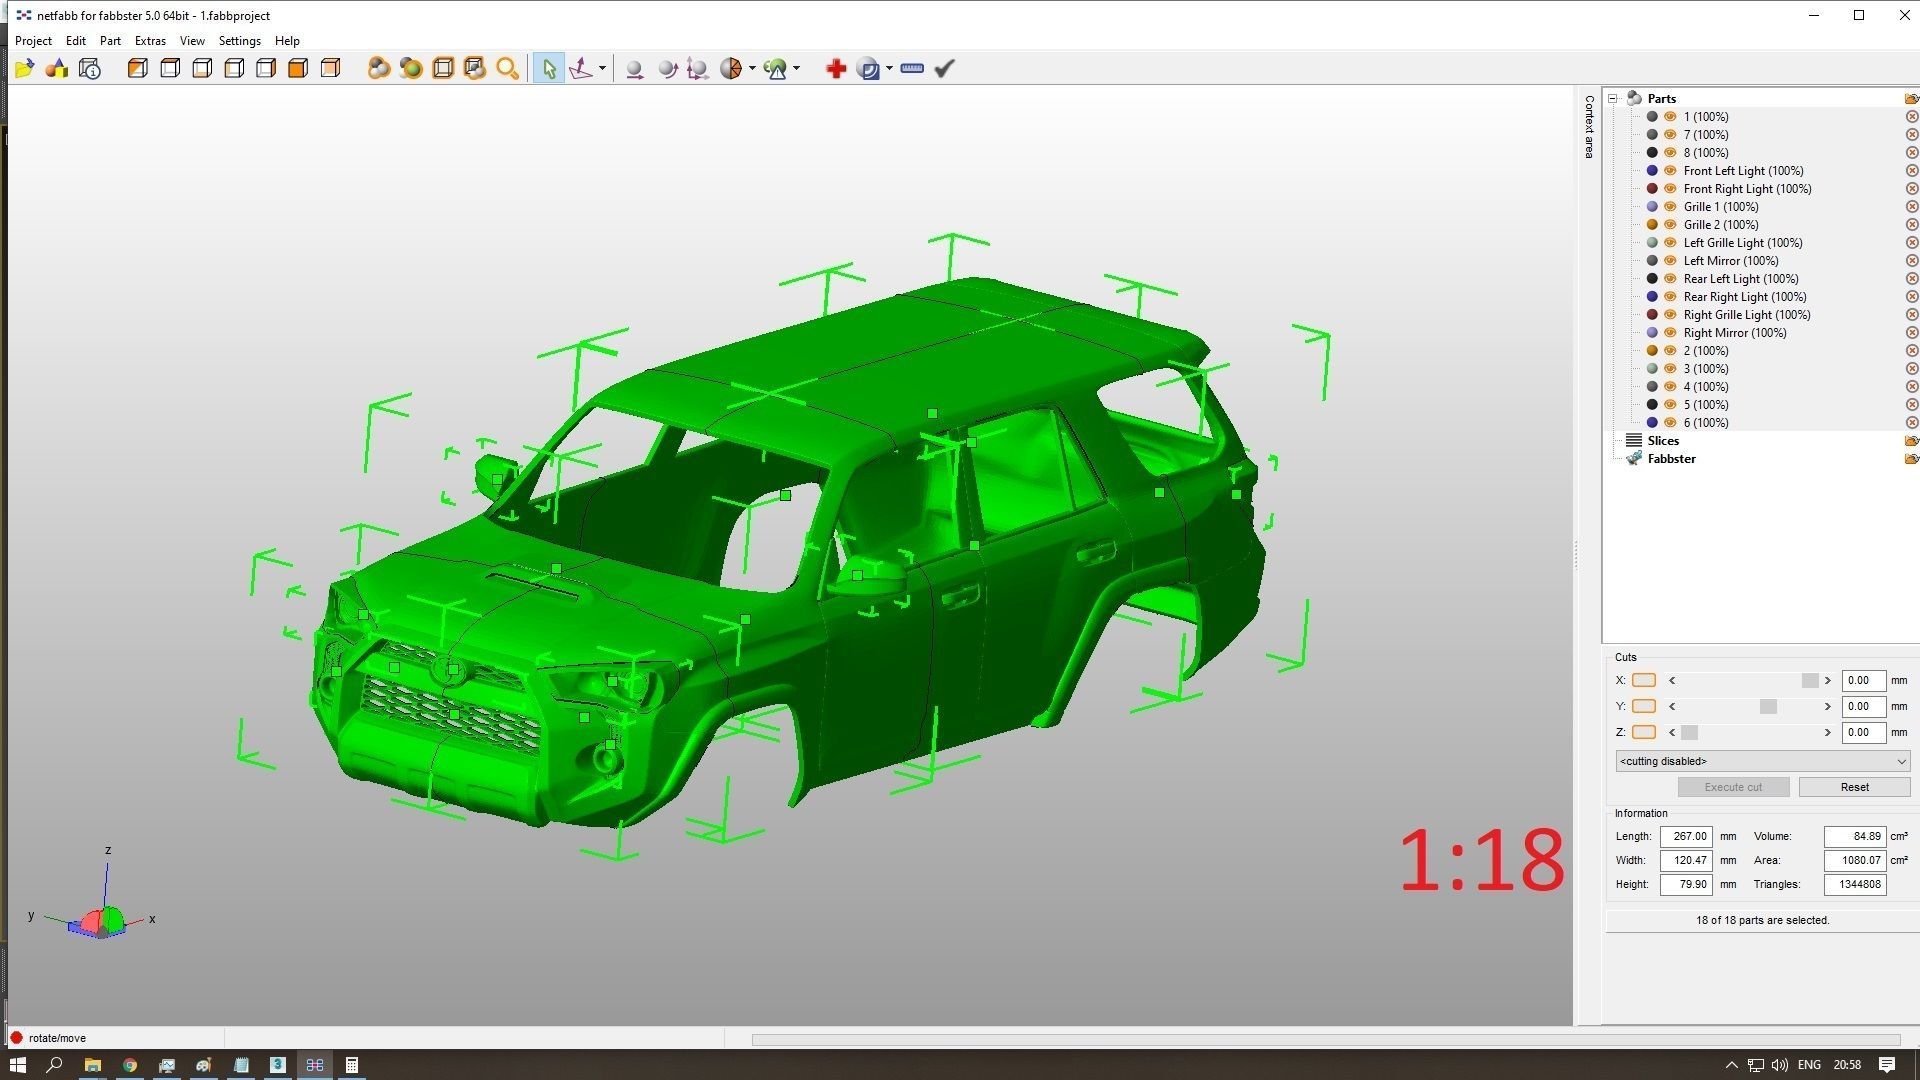The image size is (1920, 1080).
Task: Toggle eye icon for Rear Left Light
Action: pos(1670,279)
